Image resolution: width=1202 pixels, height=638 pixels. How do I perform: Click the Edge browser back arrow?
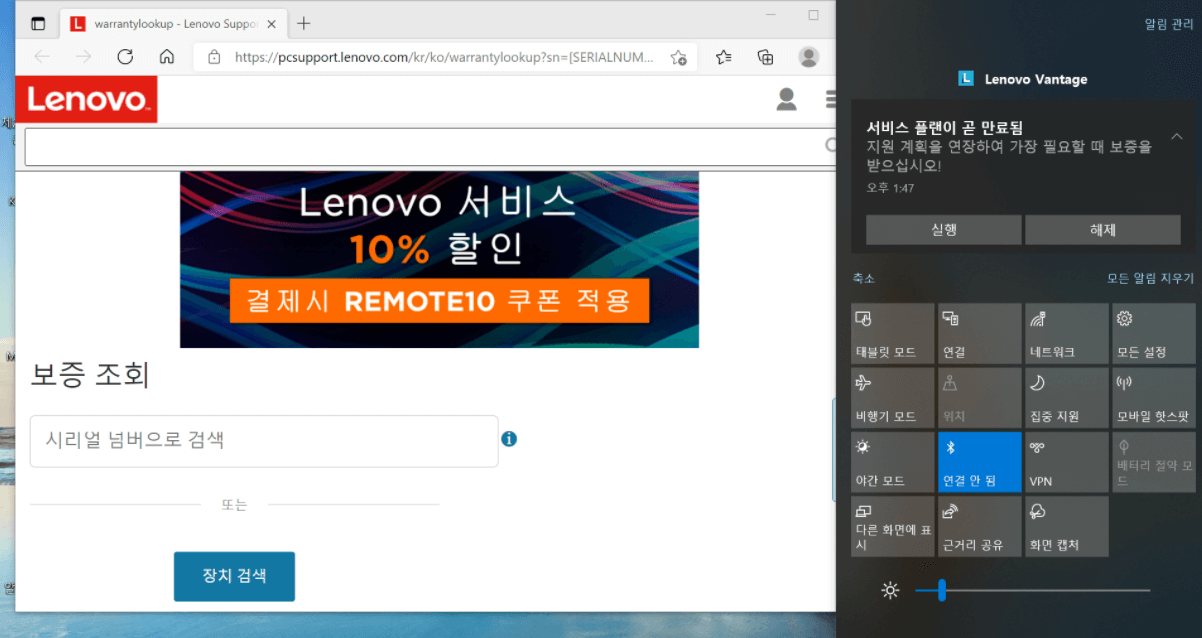click(x=41, y=57)
